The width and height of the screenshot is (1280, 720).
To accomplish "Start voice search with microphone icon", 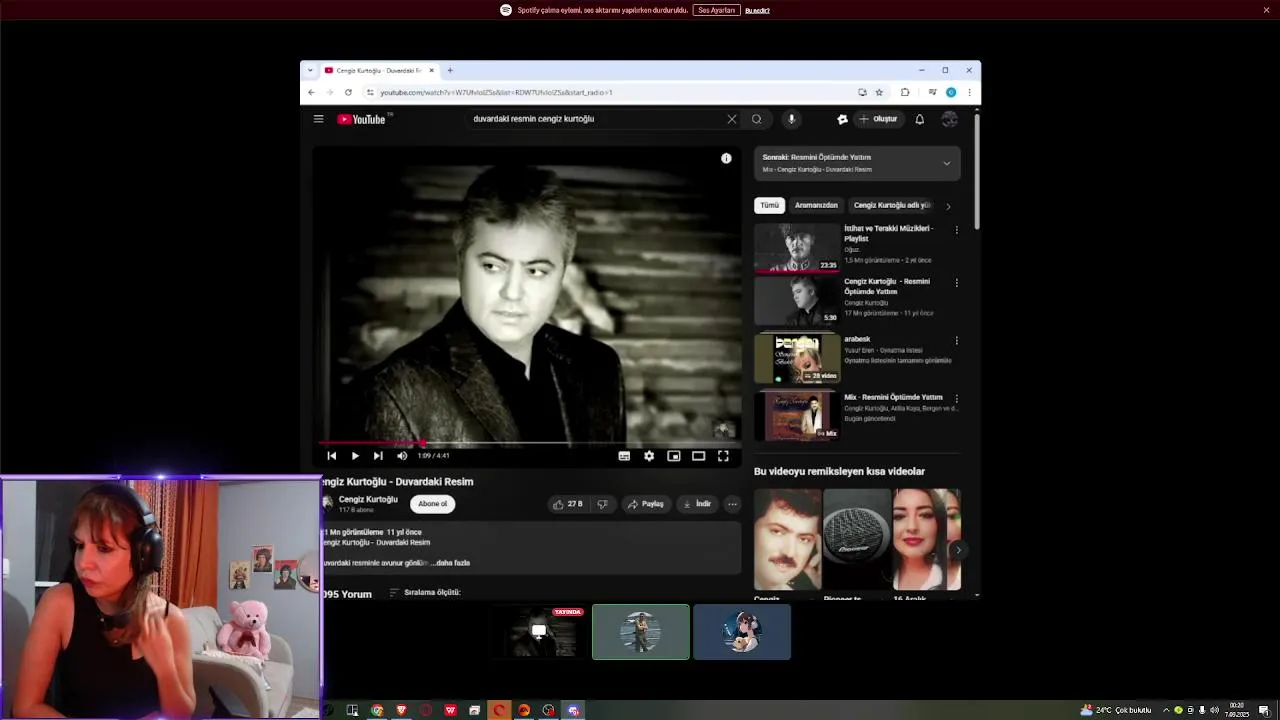I will click(791, 119).
